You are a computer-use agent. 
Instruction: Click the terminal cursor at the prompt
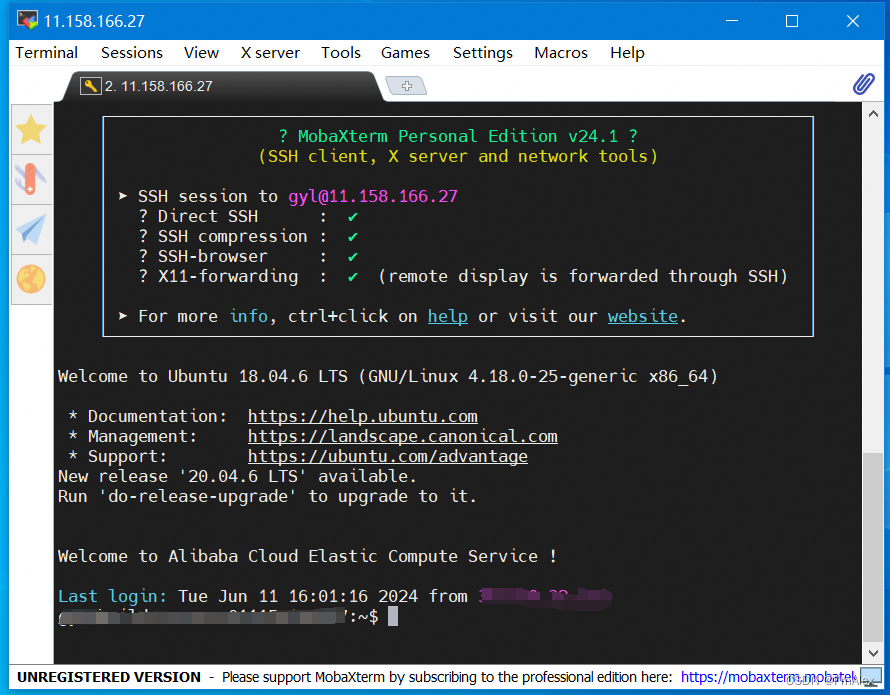(393, 616)
